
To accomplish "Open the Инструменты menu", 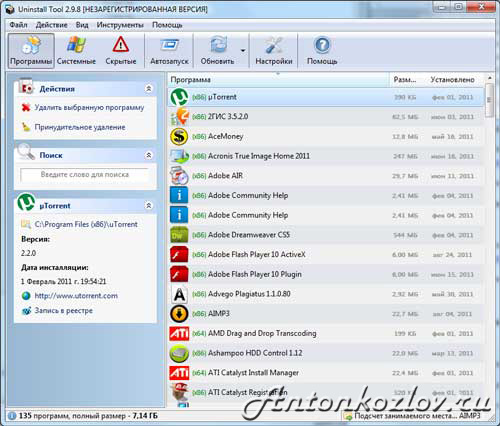I will click(x=120, y=25).
